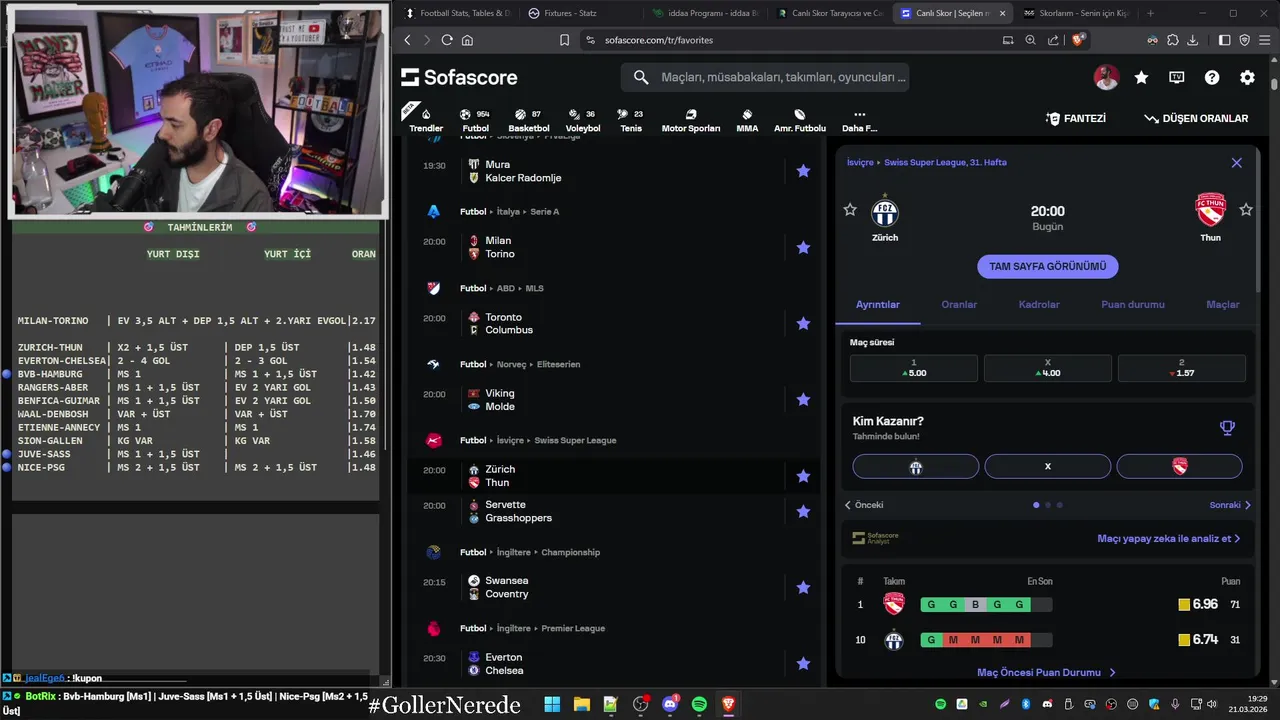Go to Önceki prediction card
The image size is (1280, 720).
(x=864, y=505)
